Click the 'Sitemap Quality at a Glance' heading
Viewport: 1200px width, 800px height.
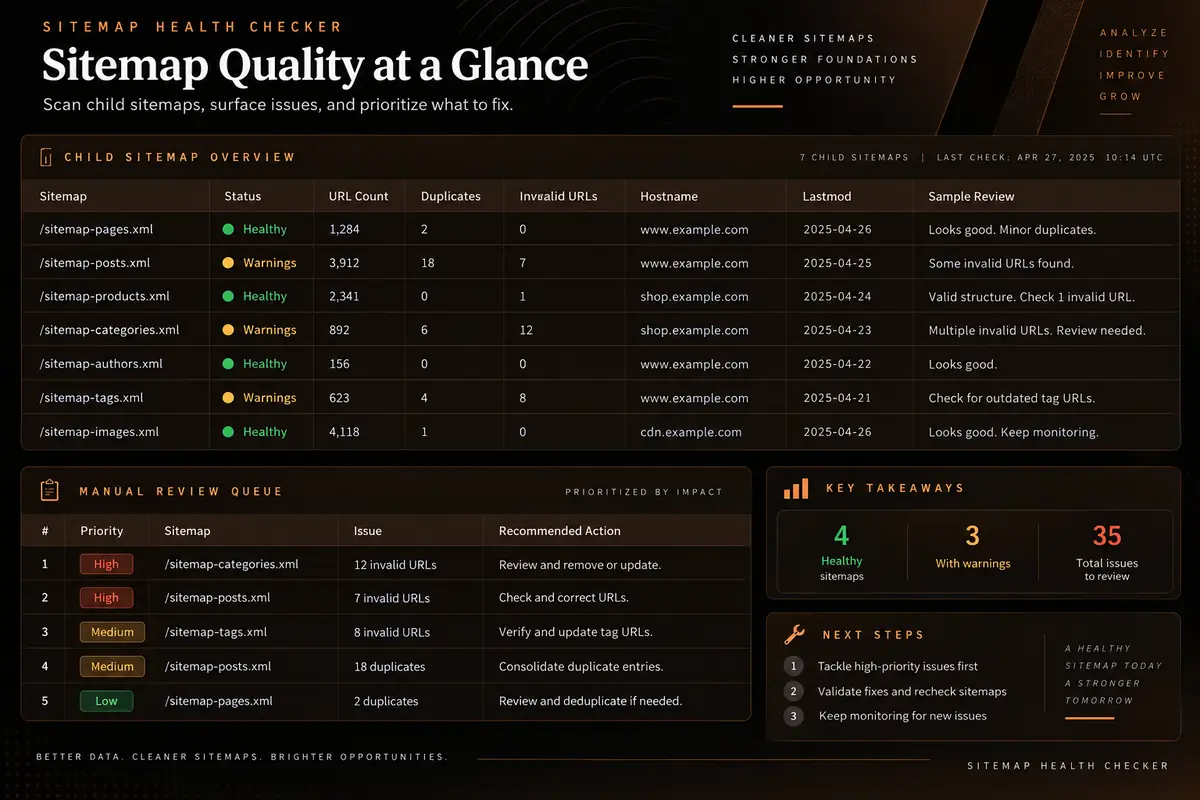(x=314, y=66)
